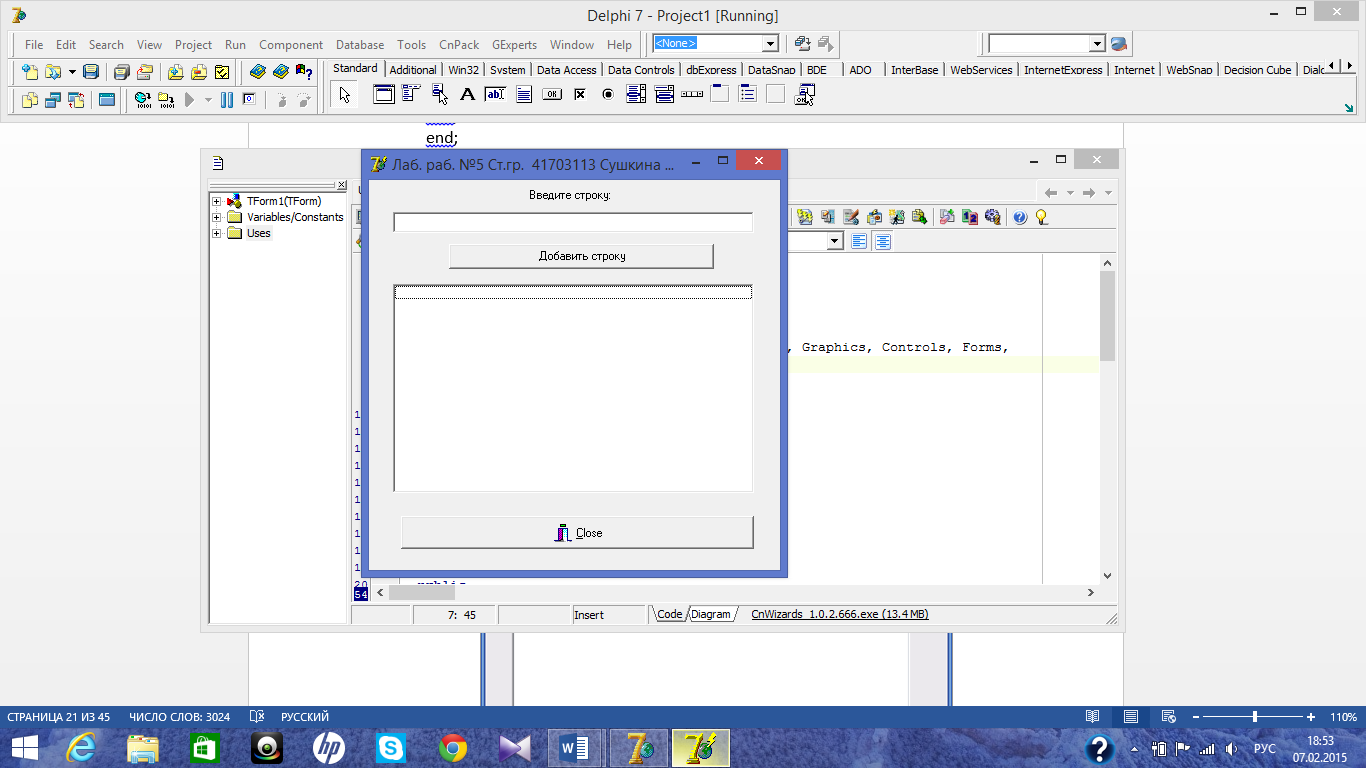
Task: Click Add File to Project icon
Action: [176, 72]
